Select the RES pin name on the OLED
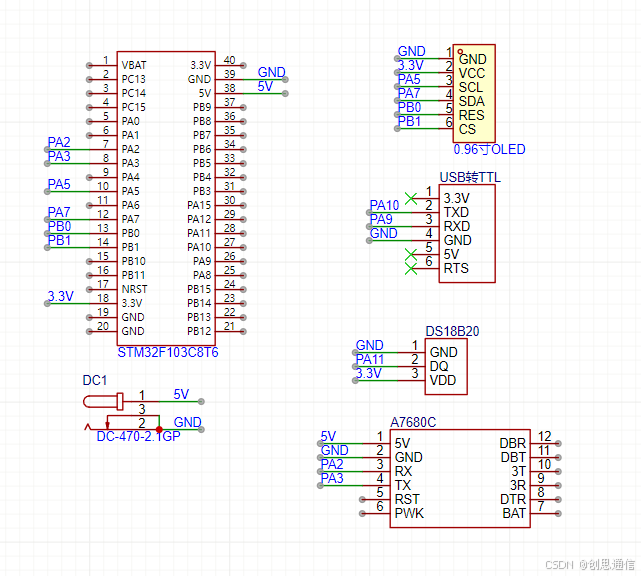The image size is (641, 576). coord(471,115)
